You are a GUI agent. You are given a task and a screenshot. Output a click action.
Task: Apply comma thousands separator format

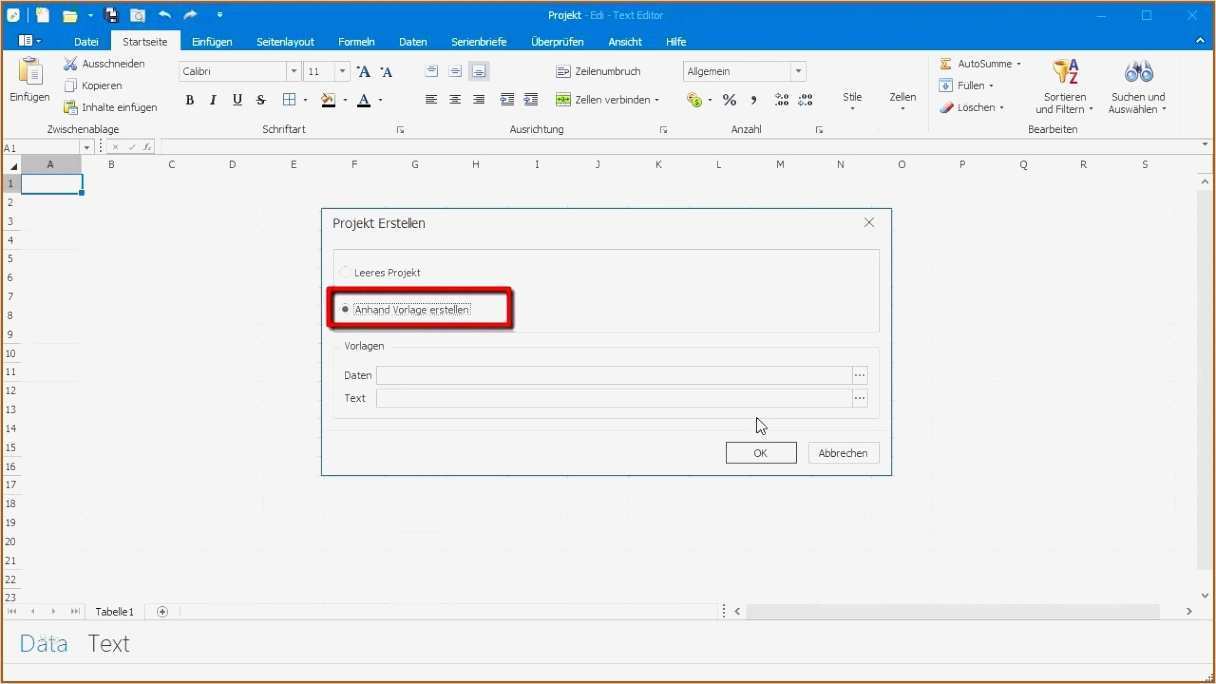753,100
